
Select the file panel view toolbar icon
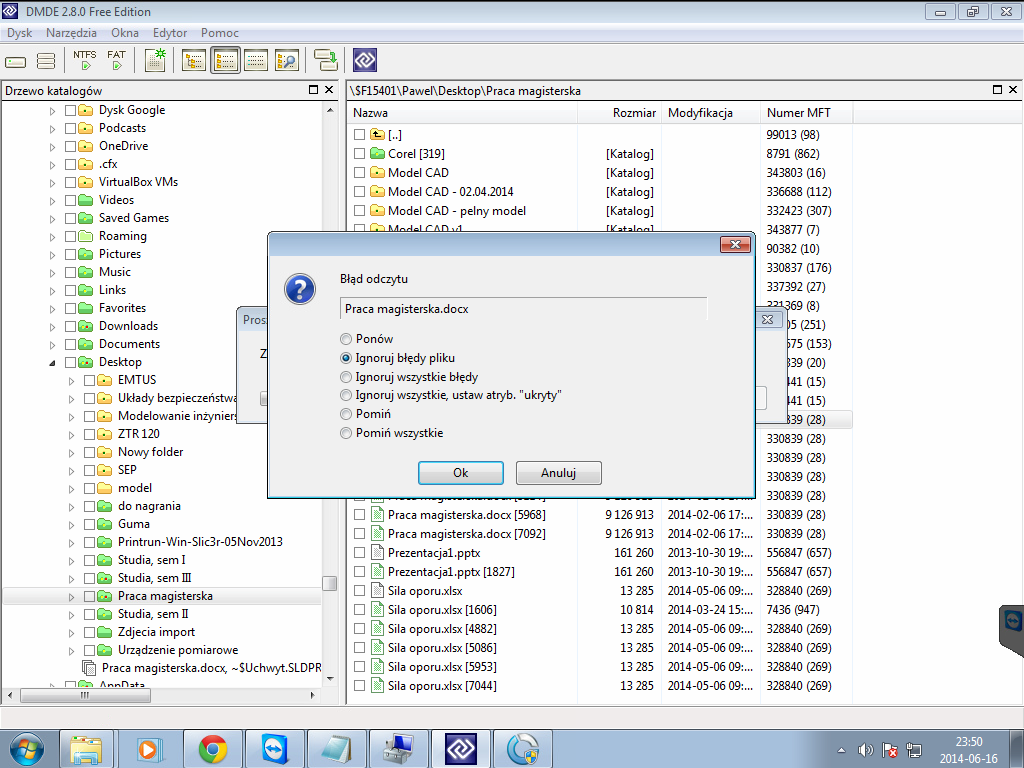click(x=225, y=60)
